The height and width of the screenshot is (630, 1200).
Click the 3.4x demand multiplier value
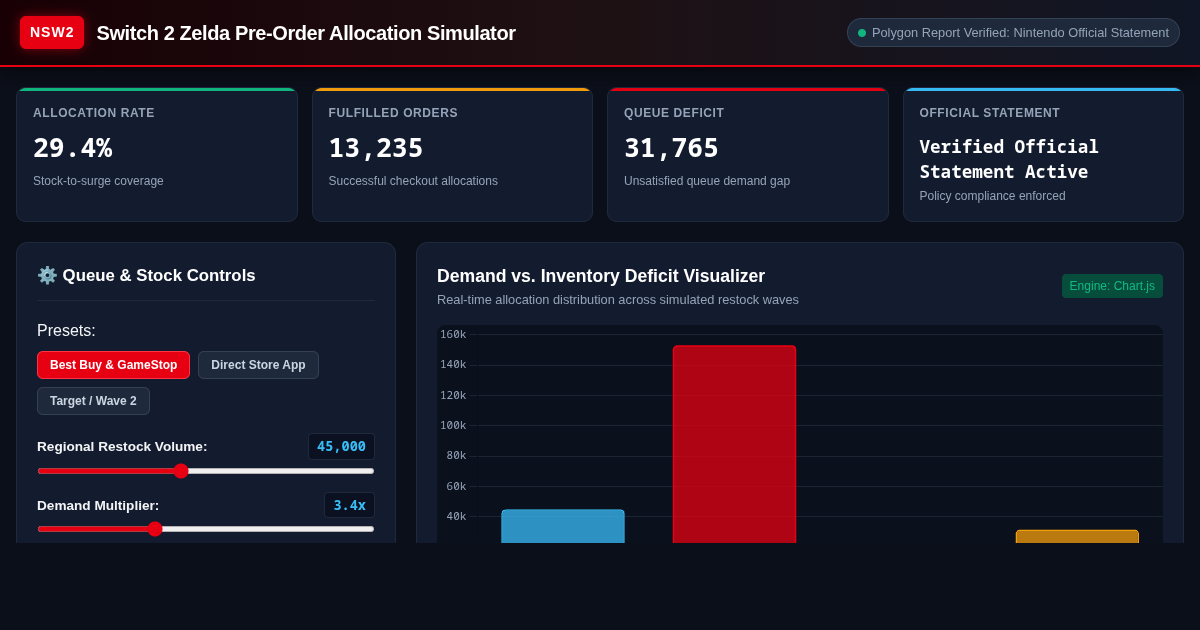pos(349,505)
